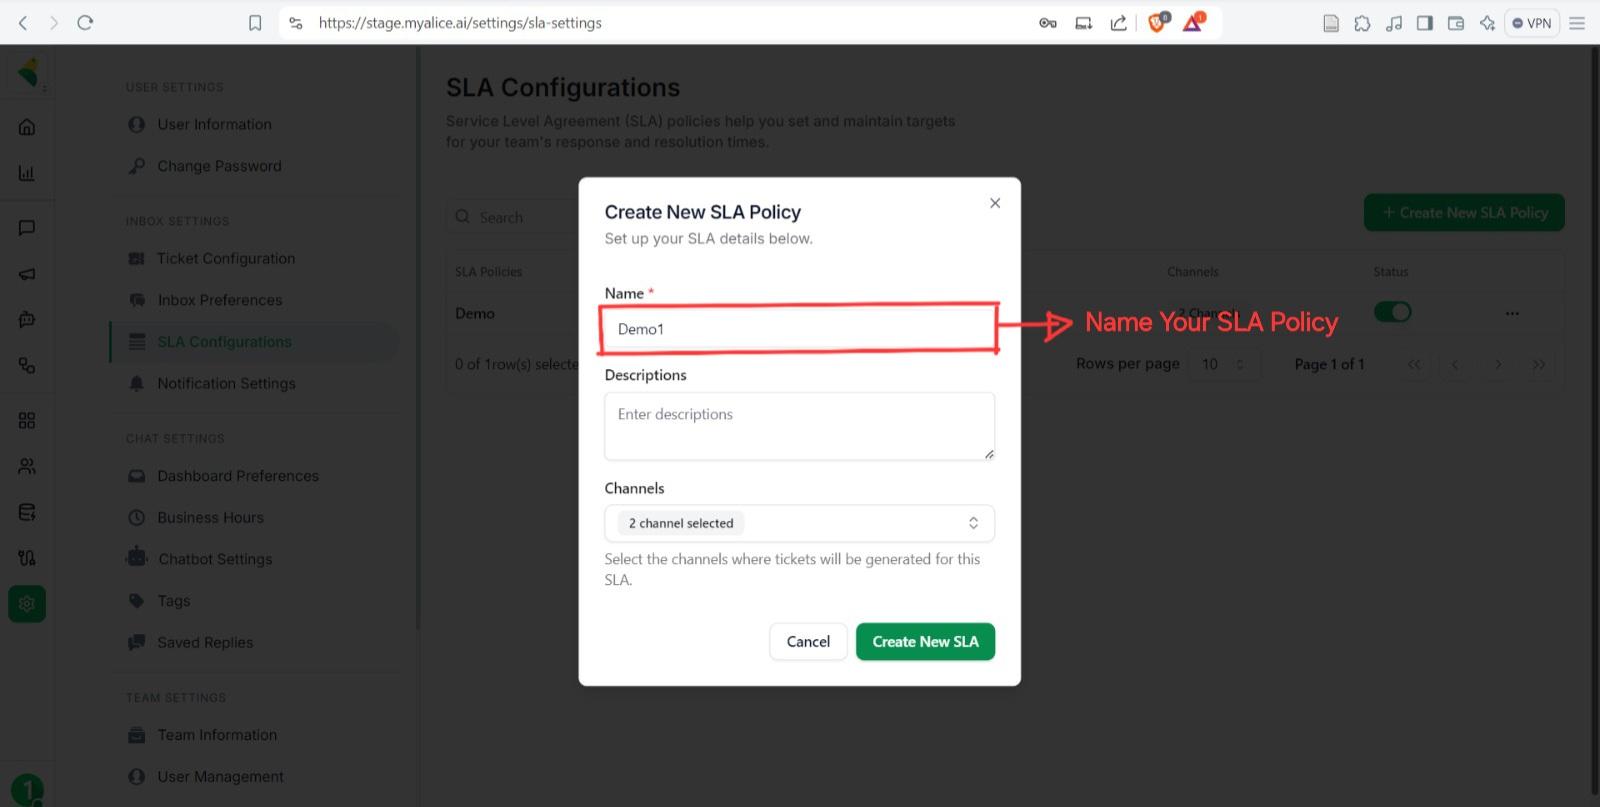Go to next page arrow
The height and width of the screenshot is (807, 1600).
click(1497, 365)
